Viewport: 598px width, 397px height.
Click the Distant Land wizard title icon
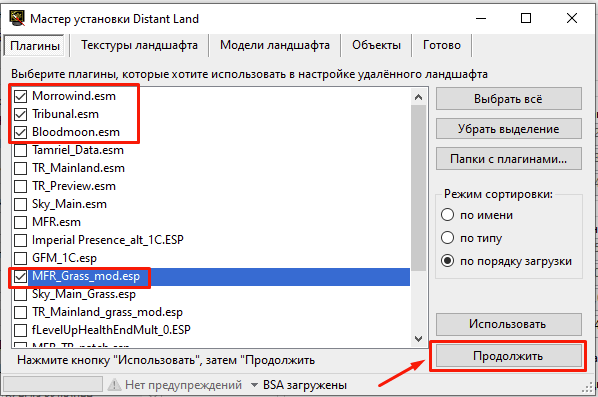click(x=17, y=18)
